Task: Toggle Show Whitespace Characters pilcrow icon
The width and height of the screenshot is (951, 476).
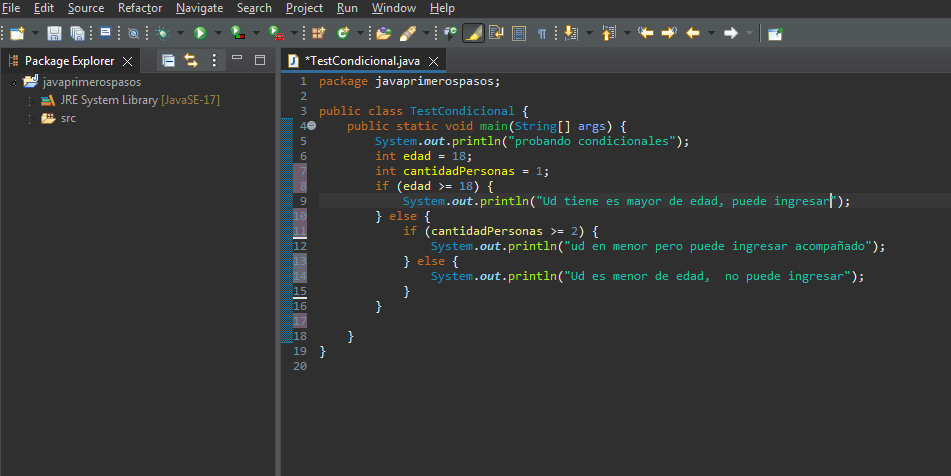Action: click(542, 34)
